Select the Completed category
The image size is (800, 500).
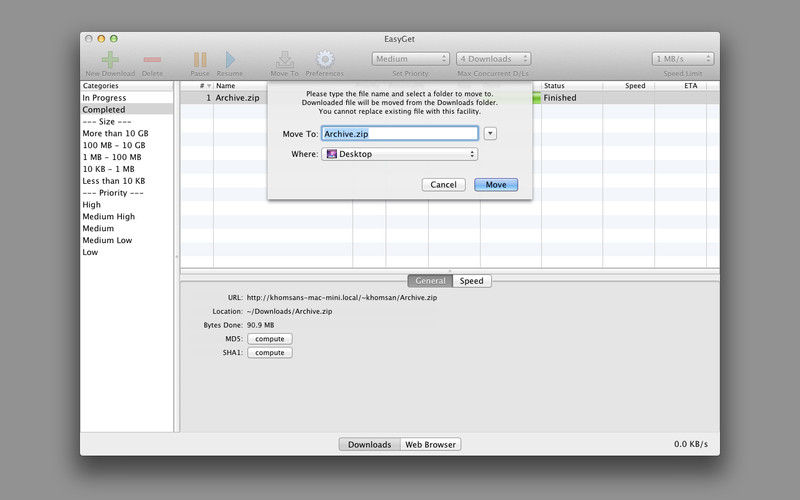click(x=127, y=109)
